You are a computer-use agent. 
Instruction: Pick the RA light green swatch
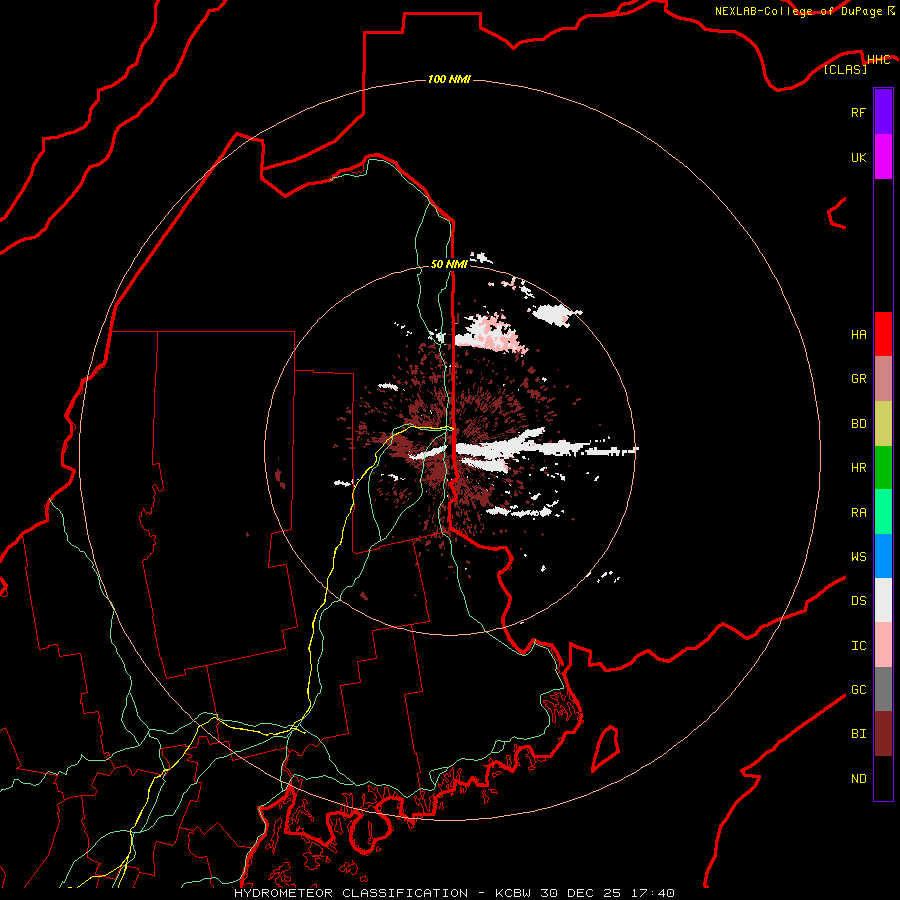point(883,512)
